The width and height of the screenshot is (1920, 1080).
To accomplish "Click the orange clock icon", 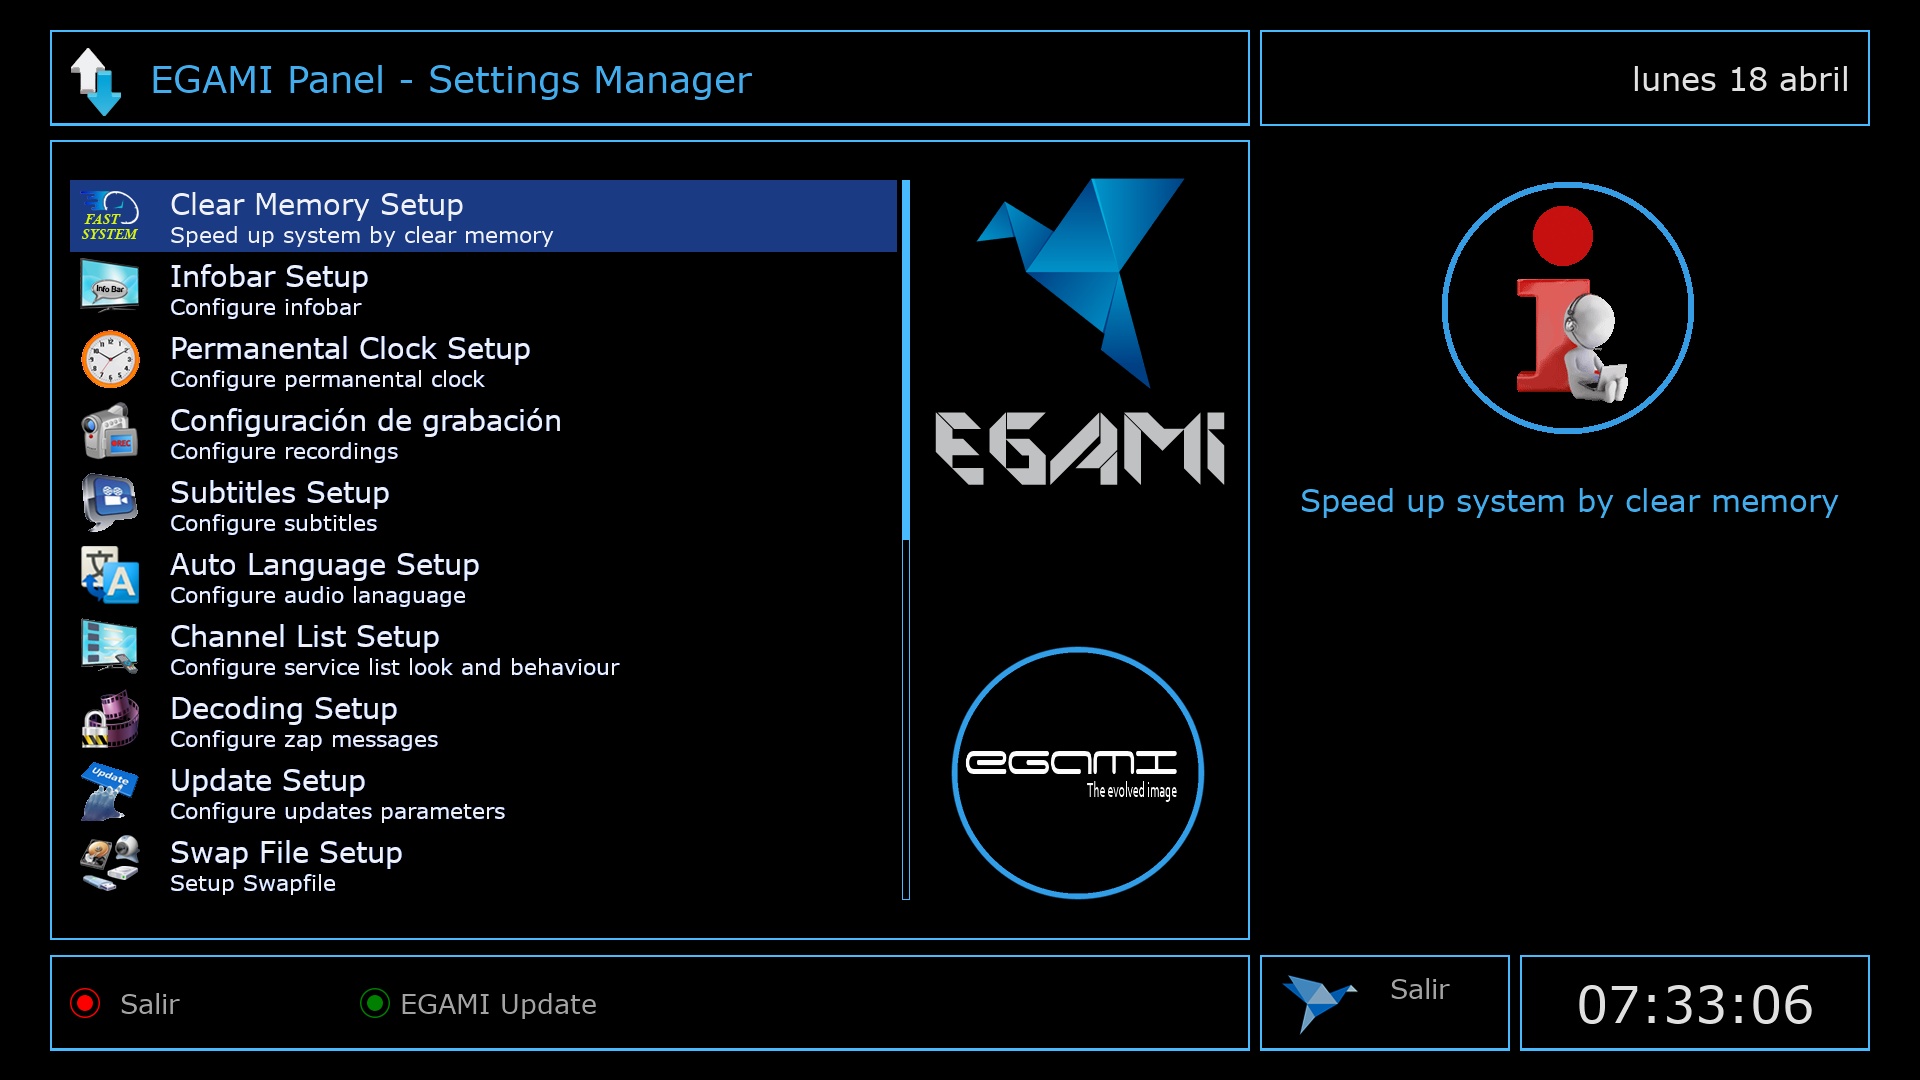I will coord(110,359).
